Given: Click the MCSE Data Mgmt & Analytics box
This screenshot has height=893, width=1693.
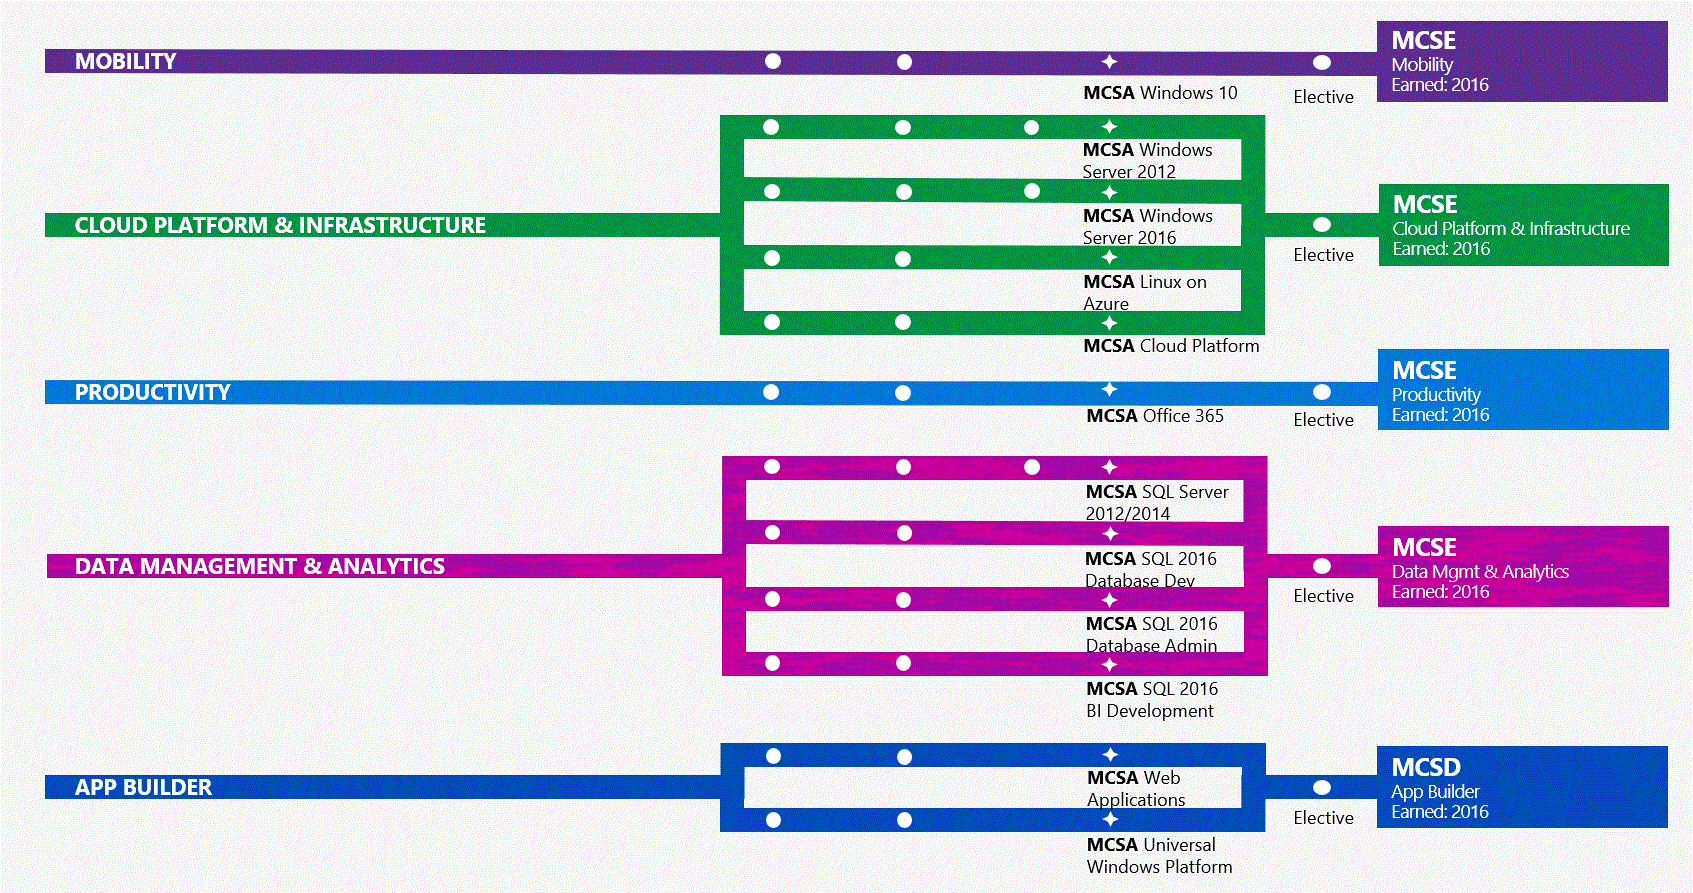Looking at the screenshot, I should (x=1522, y=567).
